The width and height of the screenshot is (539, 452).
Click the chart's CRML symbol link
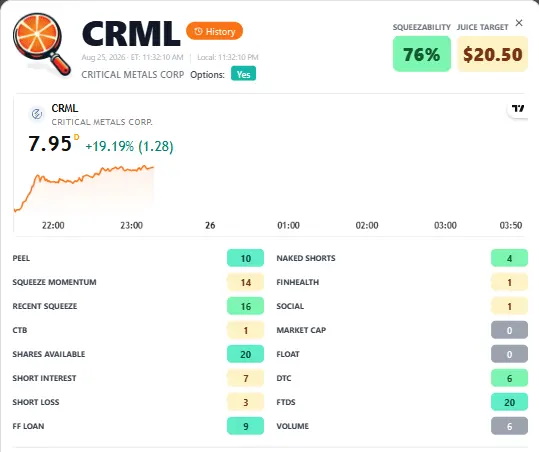point(65,108)
